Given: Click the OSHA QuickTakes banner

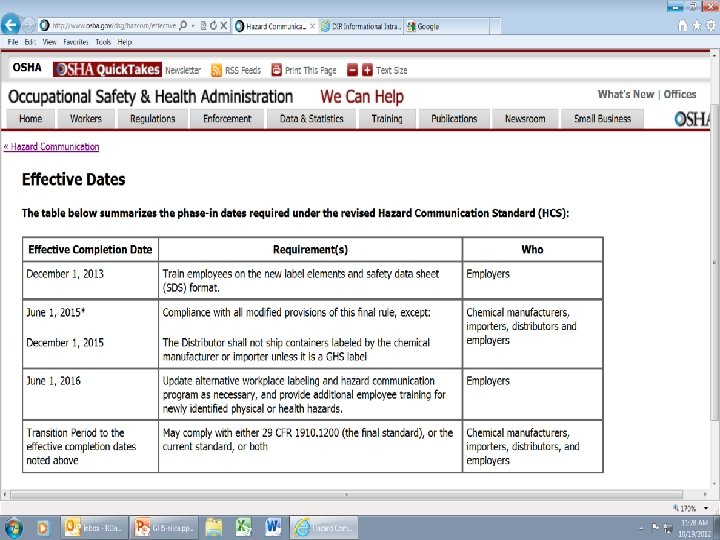Looking at the screenshot, I should [107, 69].
